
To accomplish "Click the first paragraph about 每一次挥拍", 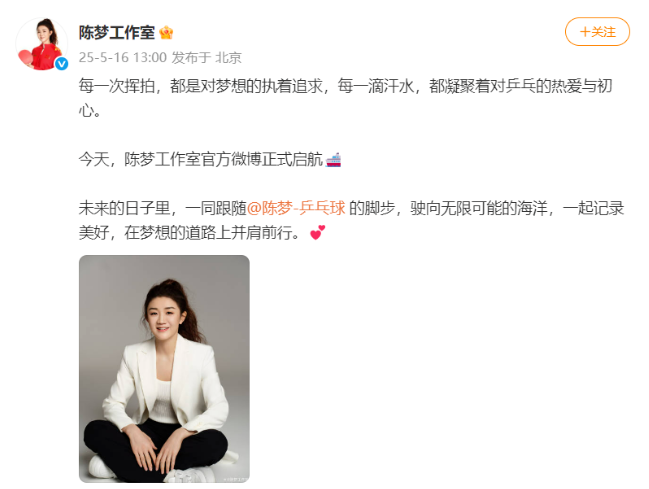I will pos(345,98).
